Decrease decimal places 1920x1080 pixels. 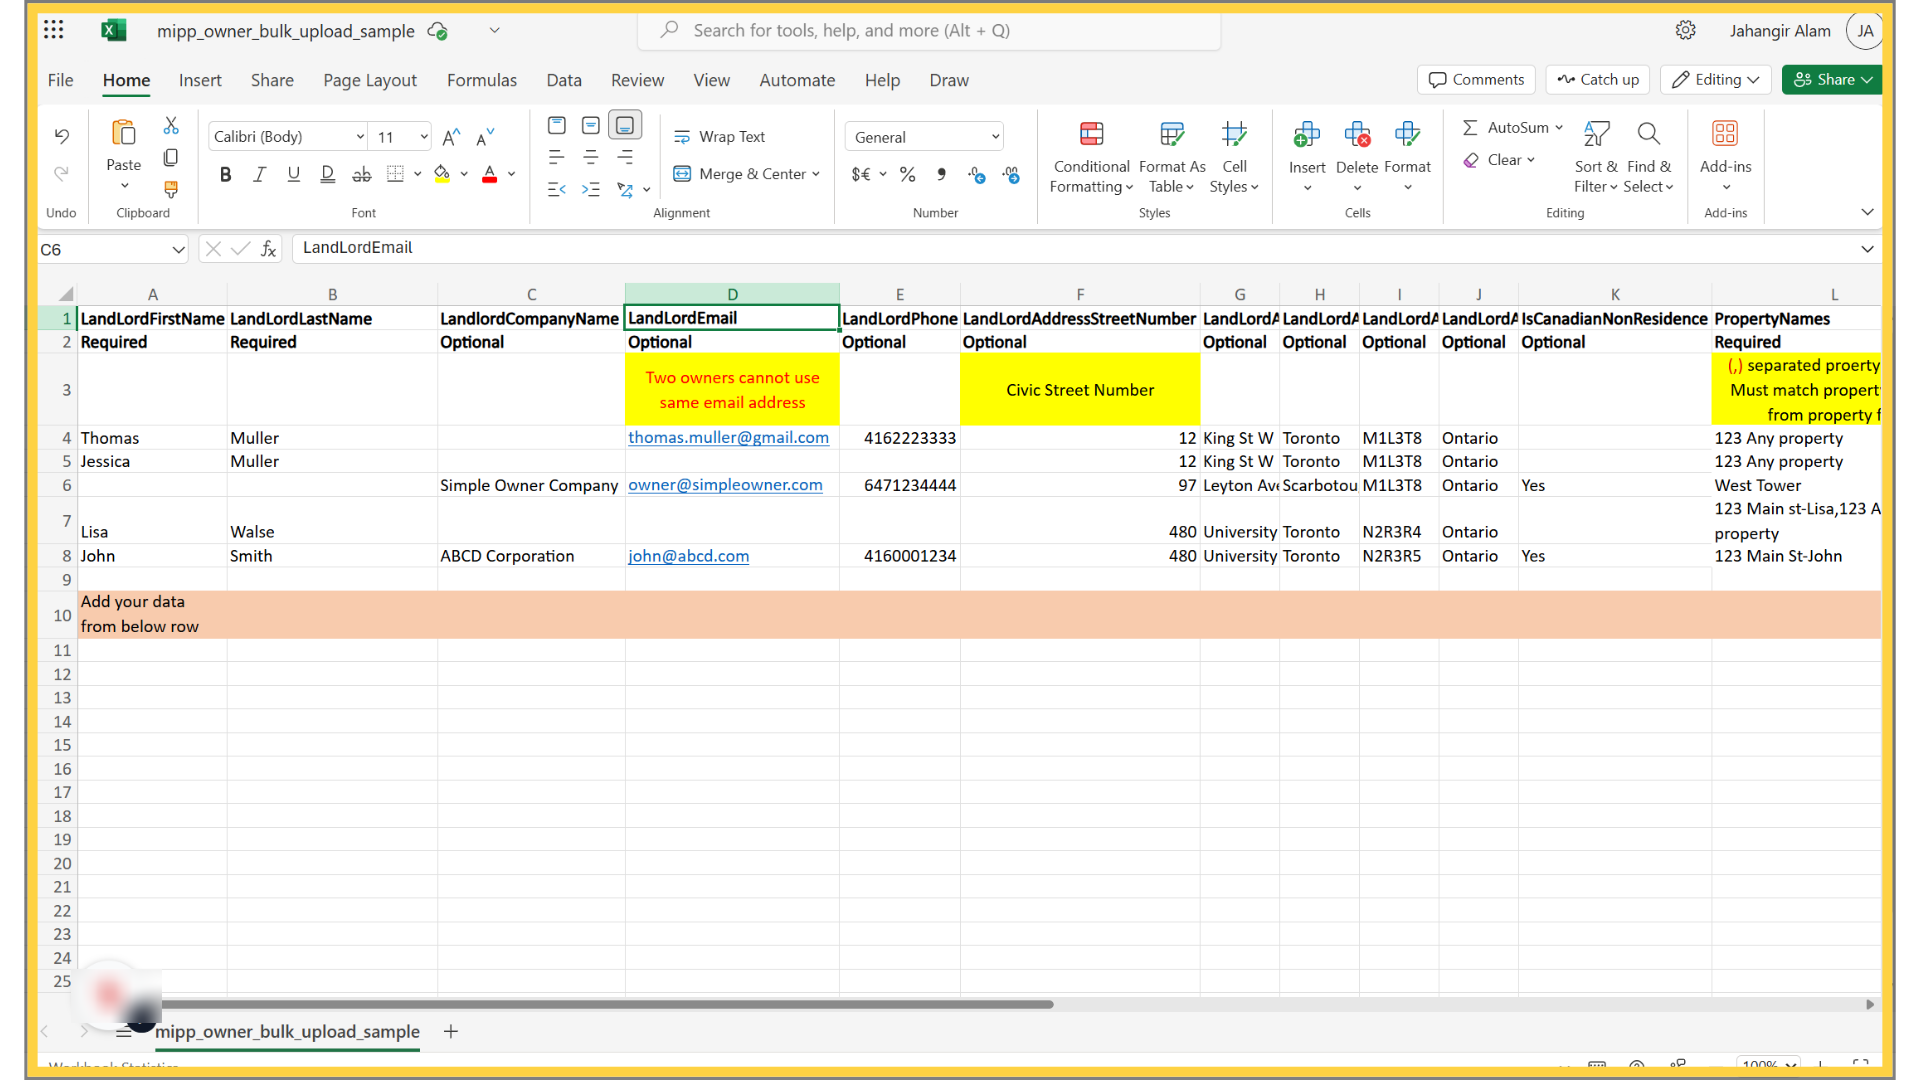pyautogui.click(x=1012, y=174)
